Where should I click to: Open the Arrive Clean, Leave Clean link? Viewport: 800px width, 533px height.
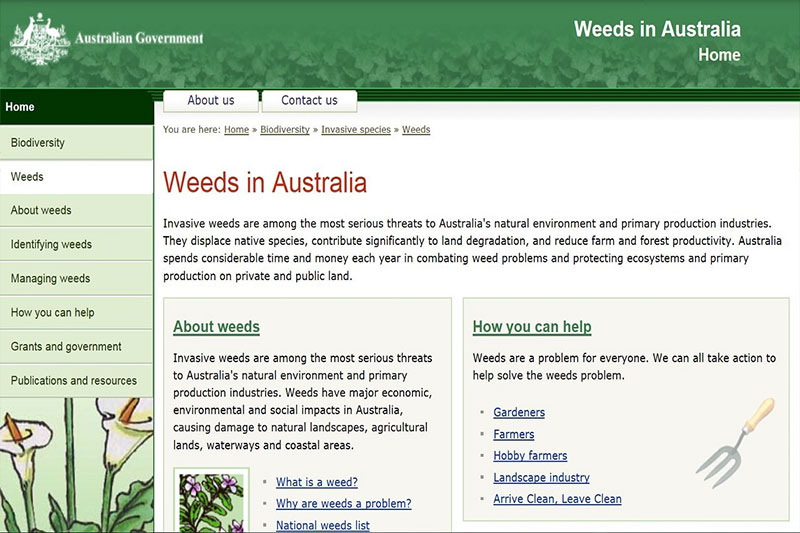point(557,499)
